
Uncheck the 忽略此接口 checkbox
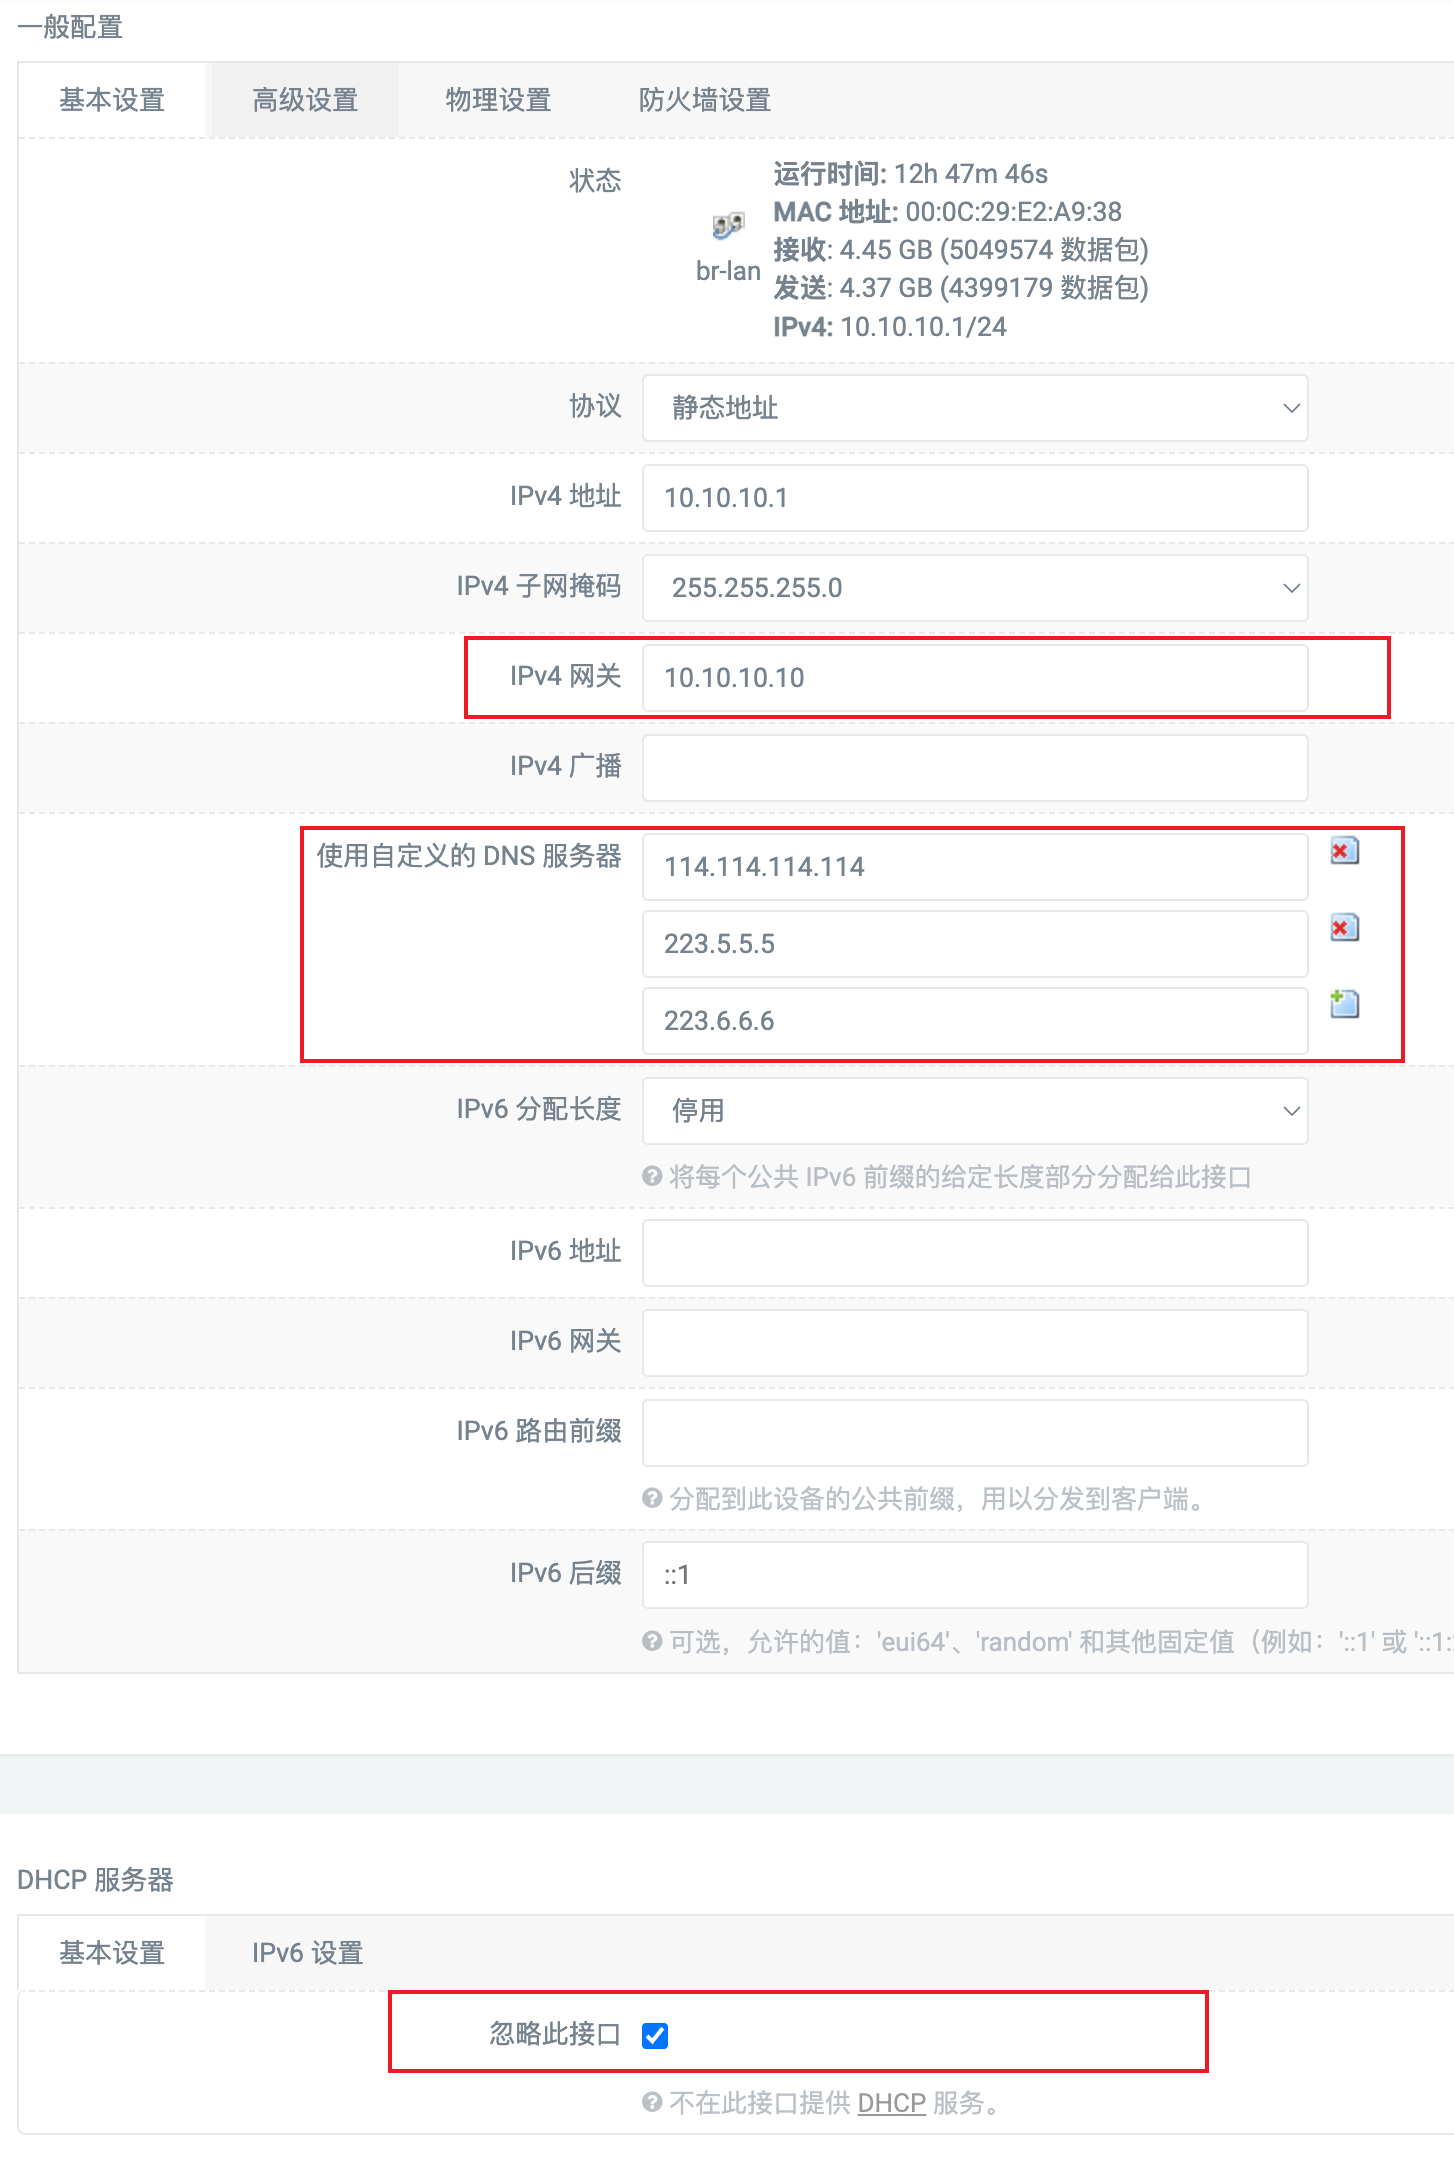click(x=655, y=2035)
